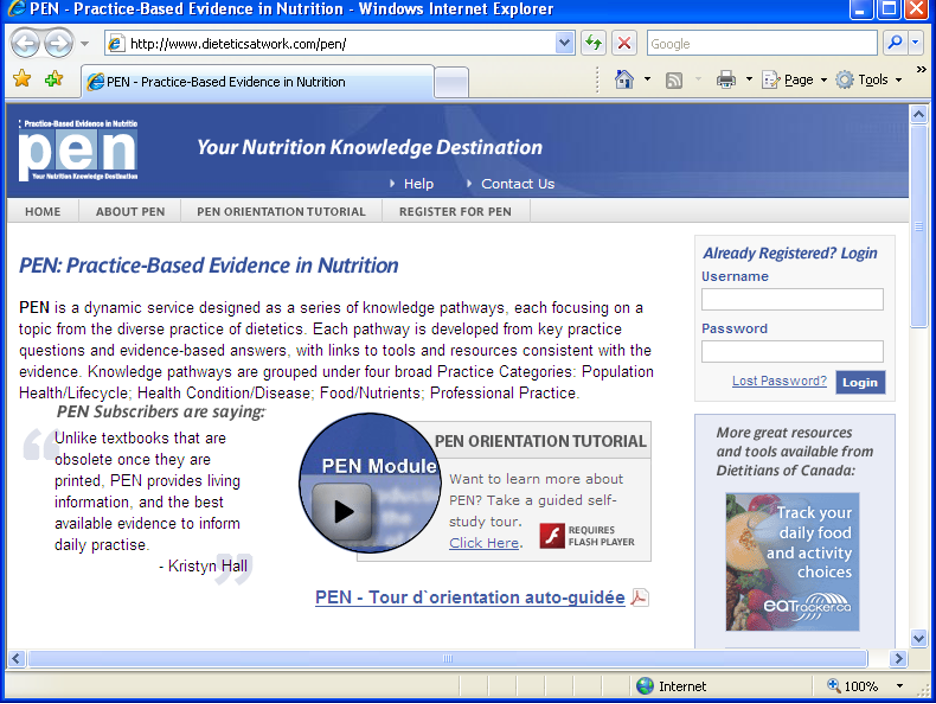This screenshot has width=936, height=704.
Task: Click the RSS feeds icon
Action: pos(674,80)
